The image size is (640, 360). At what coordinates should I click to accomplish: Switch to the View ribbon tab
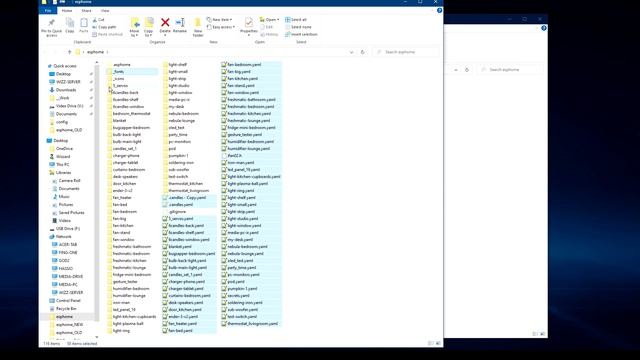105,11
